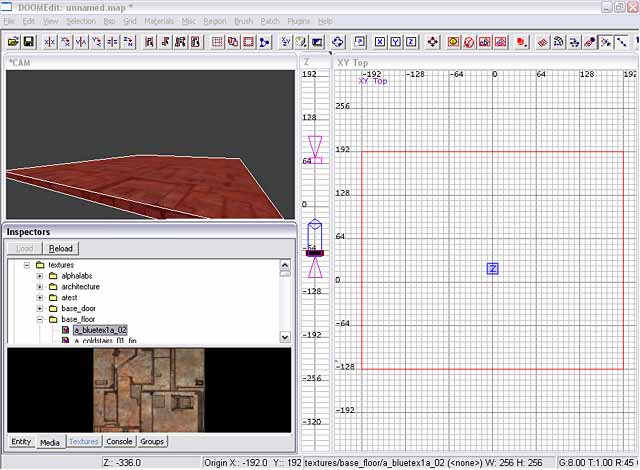Click the Open map folder icon
The height and width of the screenshot is (470, 640).
[12, 42]
